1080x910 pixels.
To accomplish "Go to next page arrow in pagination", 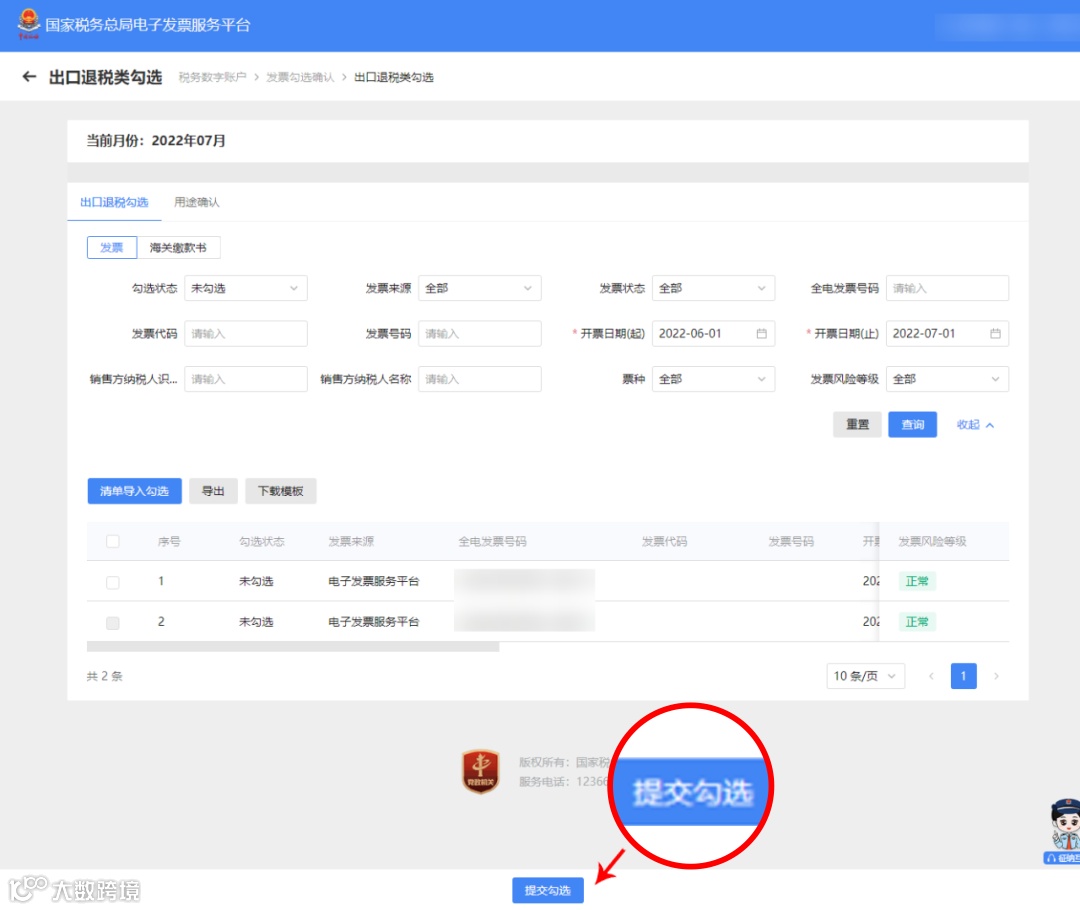I will pos(996,676).
